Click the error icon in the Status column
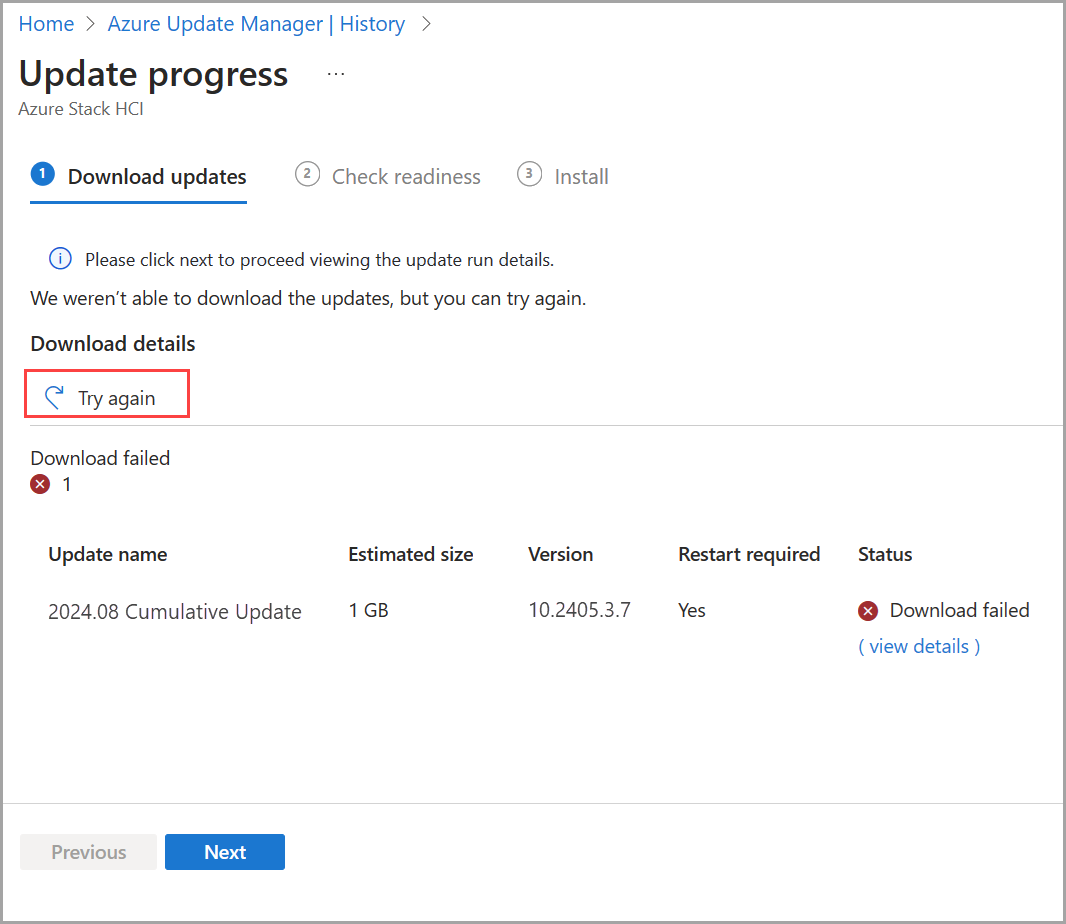This screenshot has height=924, width=1066. 868,611
